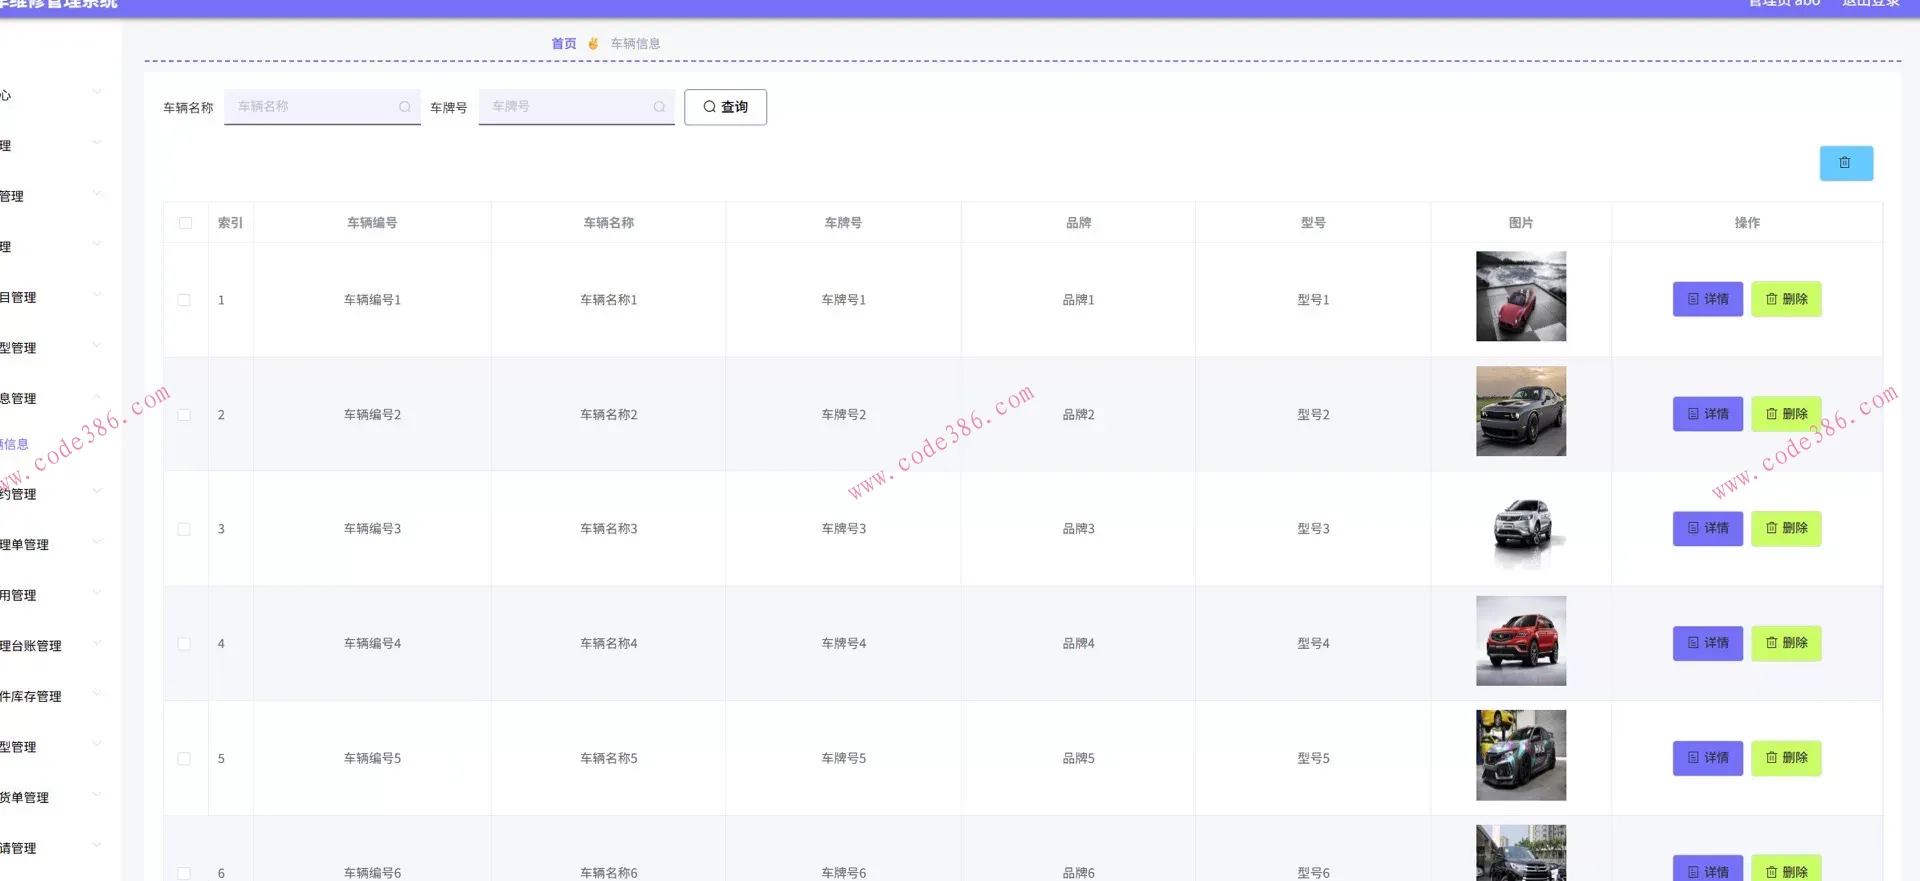Expand the 理单管理 sidebar chevron
The width and height of the screenshot is (1920, 881).
[97, 542]
